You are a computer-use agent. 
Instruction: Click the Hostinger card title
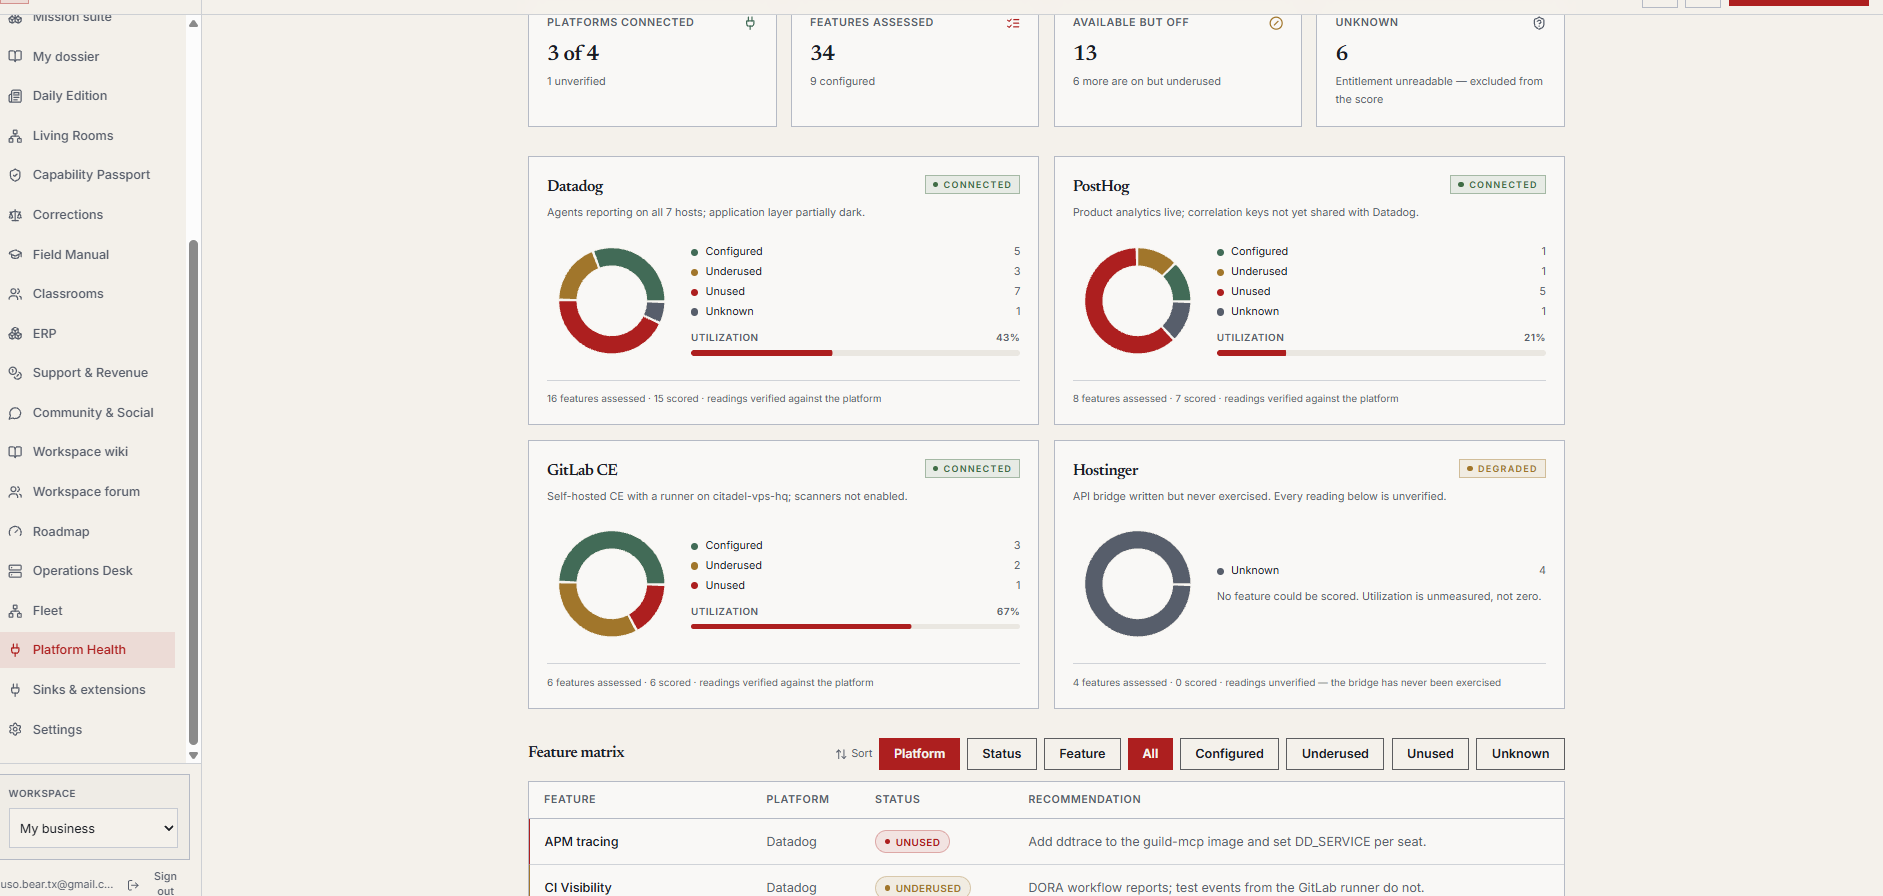click(1105, 470)
